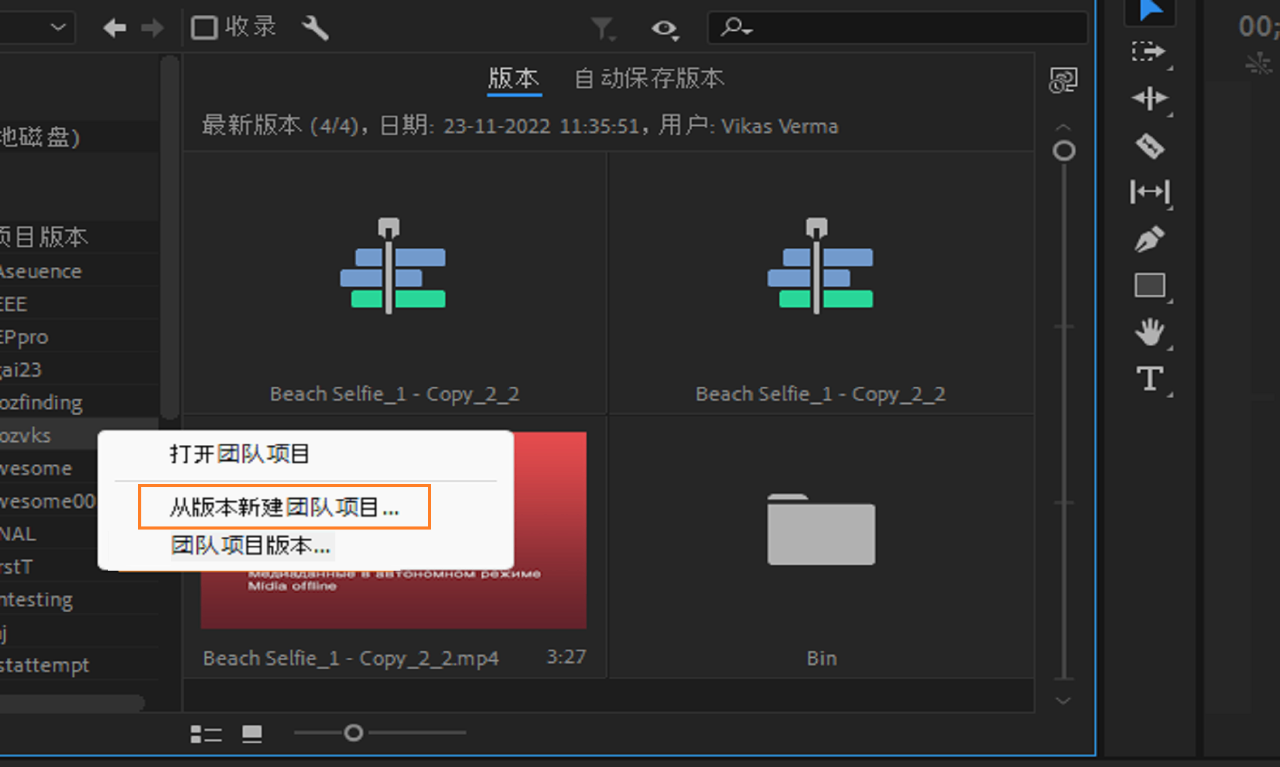Select the Hand tool
1280x767 pixels.
coord(1150,332)
